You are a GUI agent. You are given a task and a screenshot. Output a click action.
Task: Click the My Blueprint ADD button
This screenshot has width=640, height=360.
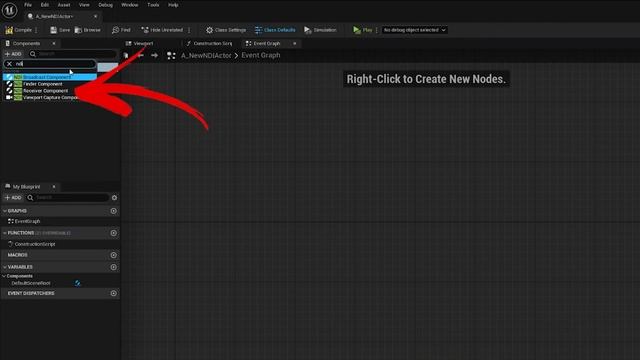[13, 198]
